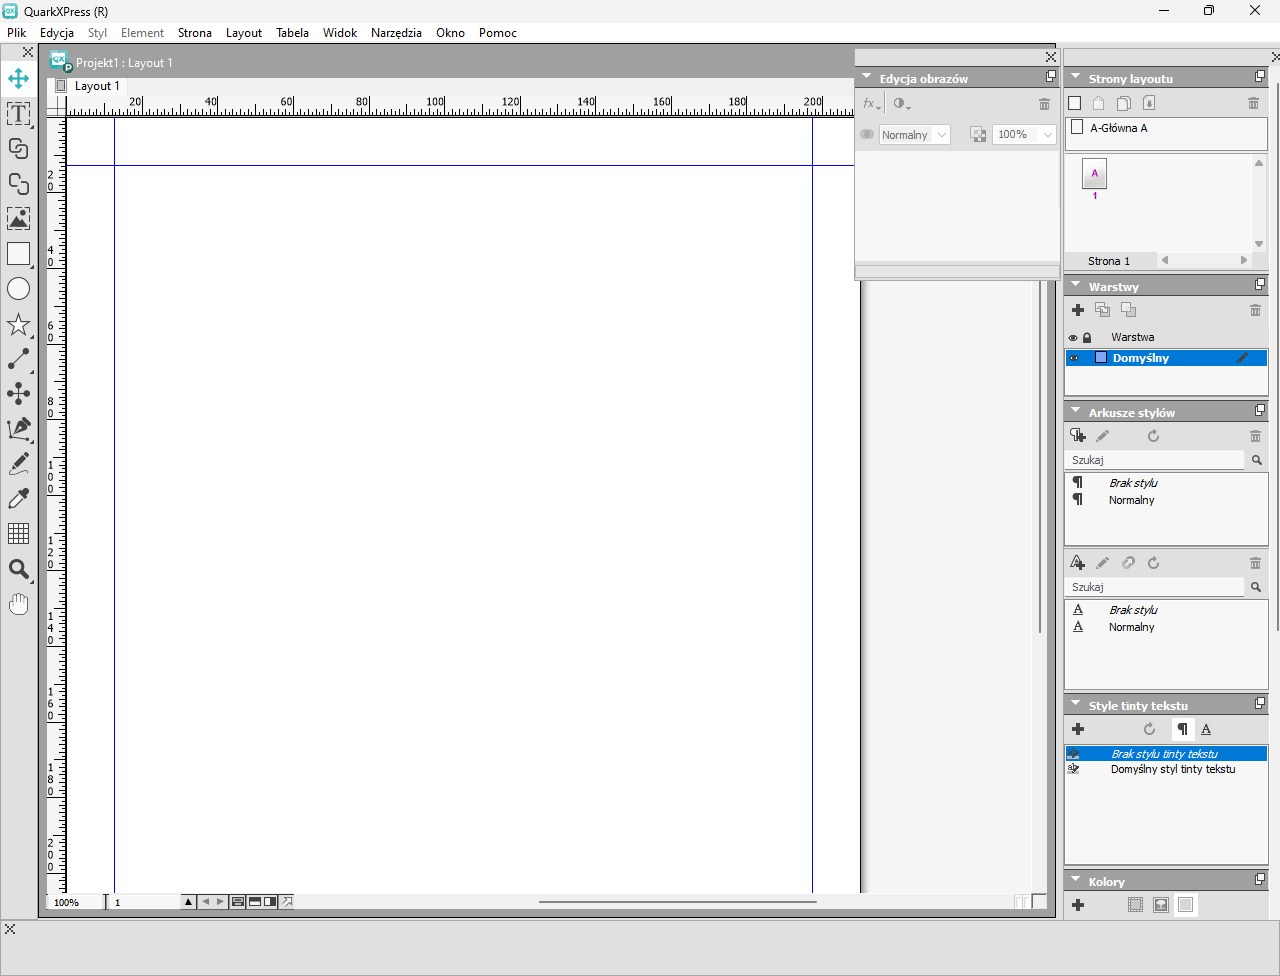Select the Zoom magnifier tool

click(18, 569)
